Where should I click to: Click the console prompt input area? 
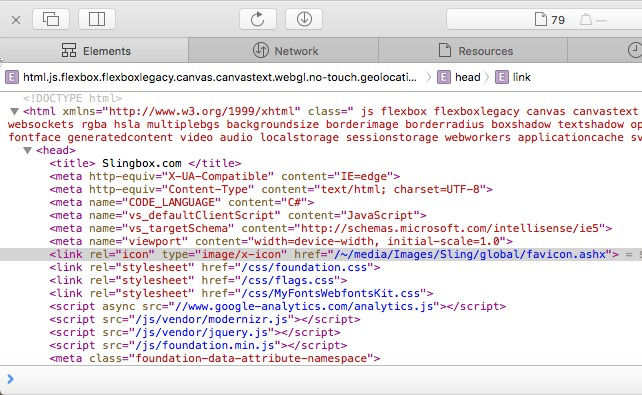point(328,379)
